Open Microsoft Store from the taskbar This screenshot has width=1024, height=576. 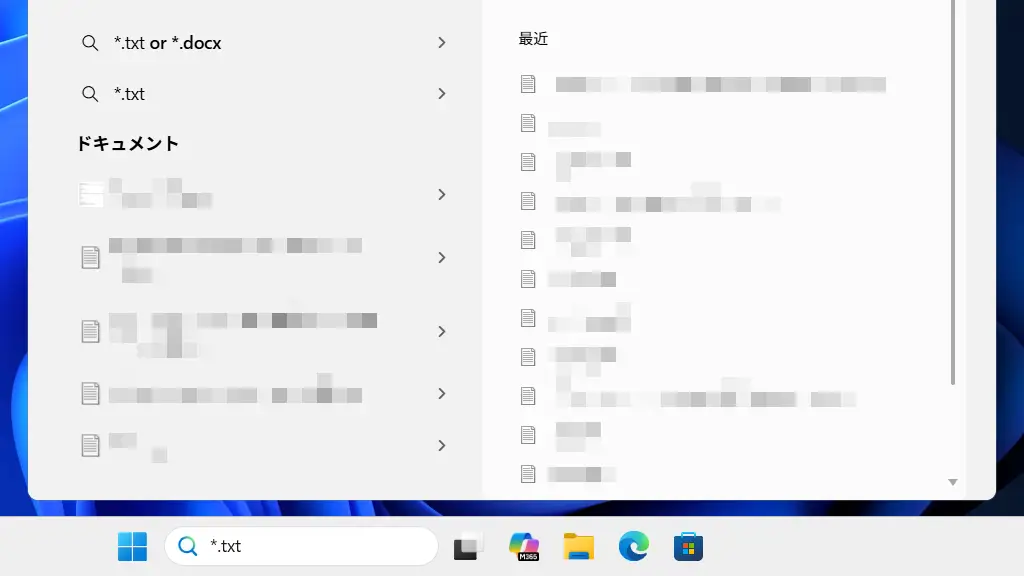coord(687,546)
